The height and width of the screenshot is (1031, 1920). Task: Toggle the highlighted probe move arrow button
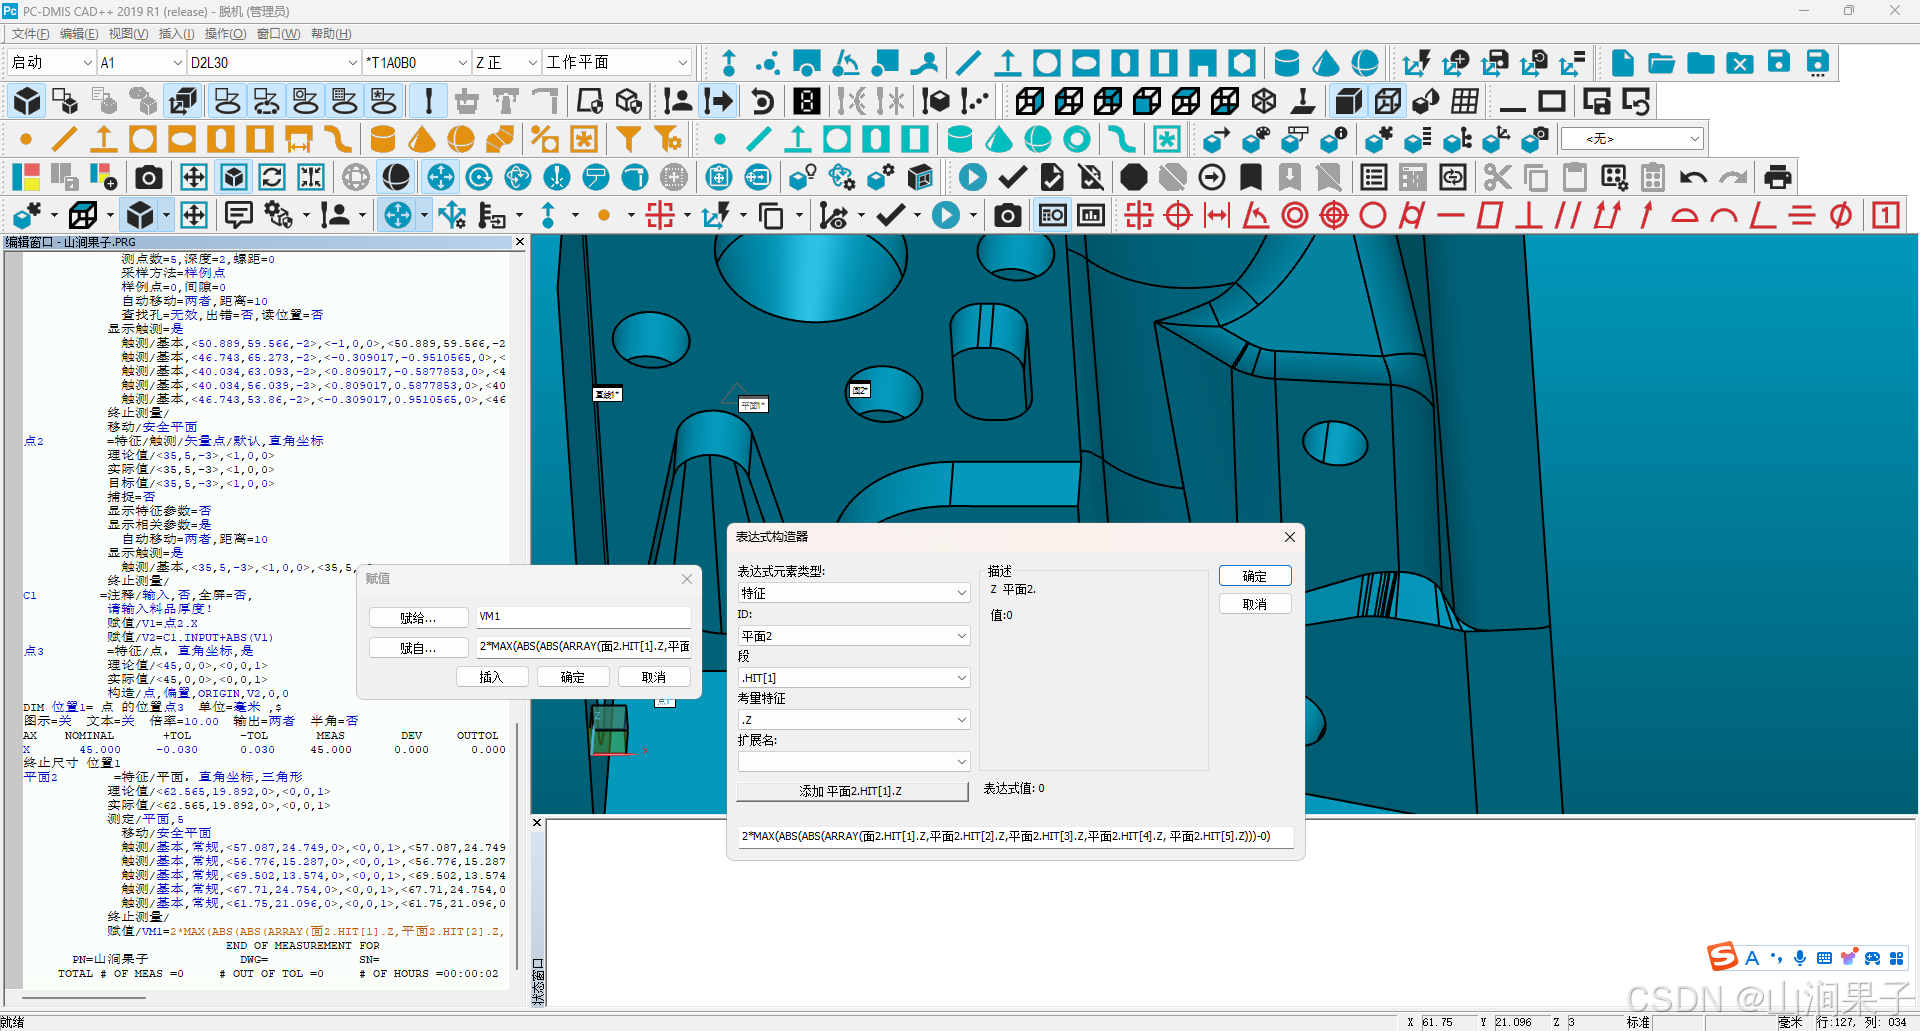(x=718, y=101)
